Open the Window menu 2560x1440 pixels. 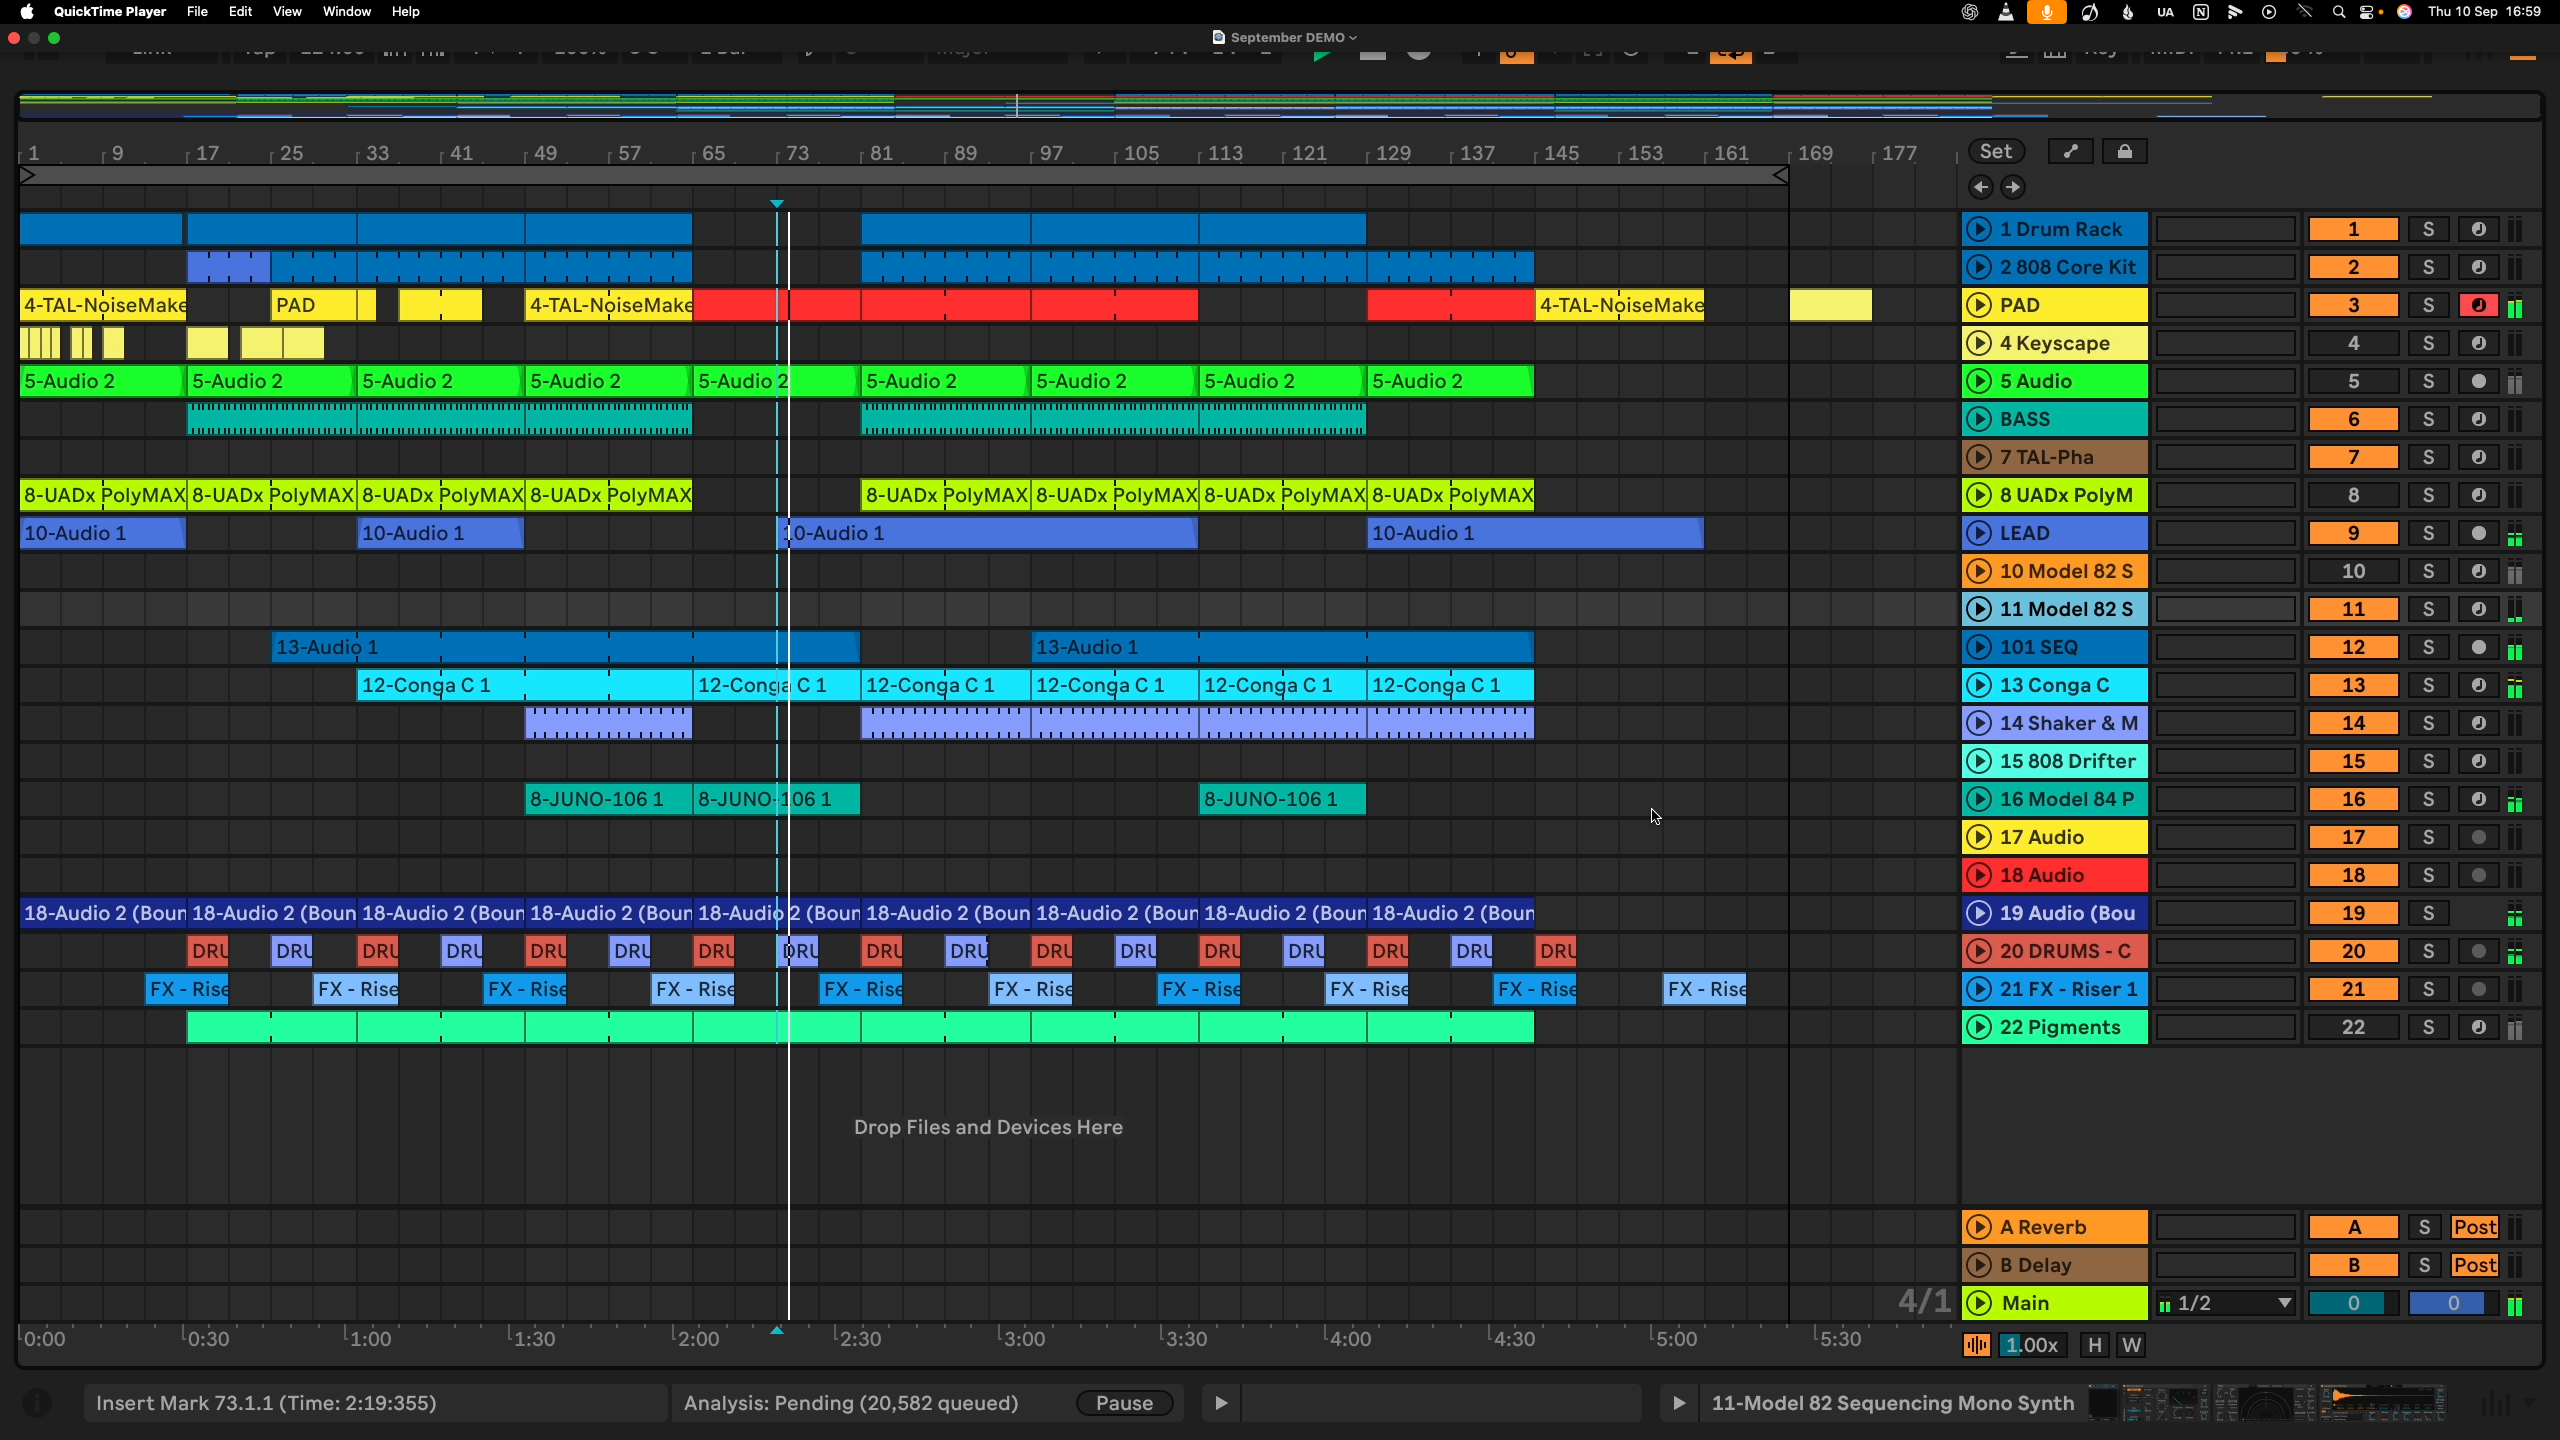click(347, 12)
